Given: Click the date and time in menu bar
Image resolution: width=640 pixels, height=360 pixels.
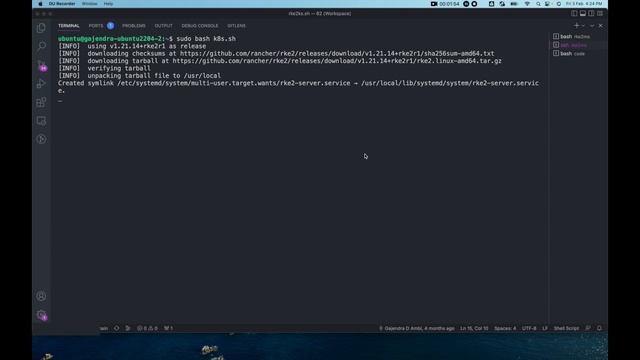Looking at the screenshot, I should coord(584,4).
